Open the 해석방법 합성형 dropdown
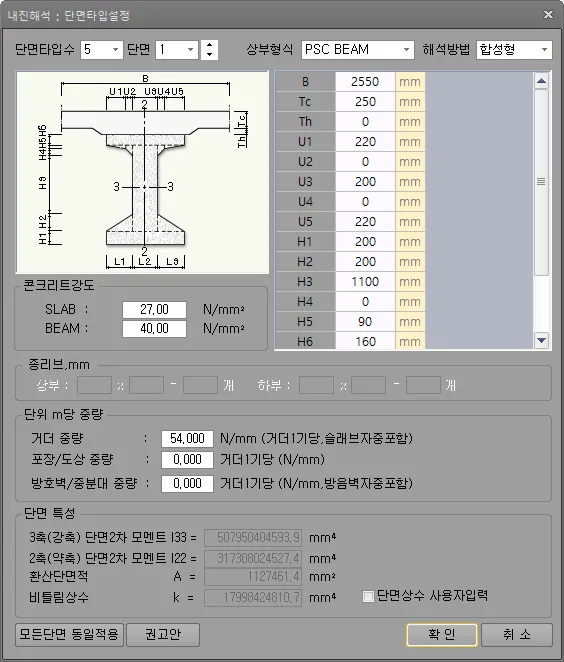The height and width of the screenshot is (662, 564). tap(514, 50)
